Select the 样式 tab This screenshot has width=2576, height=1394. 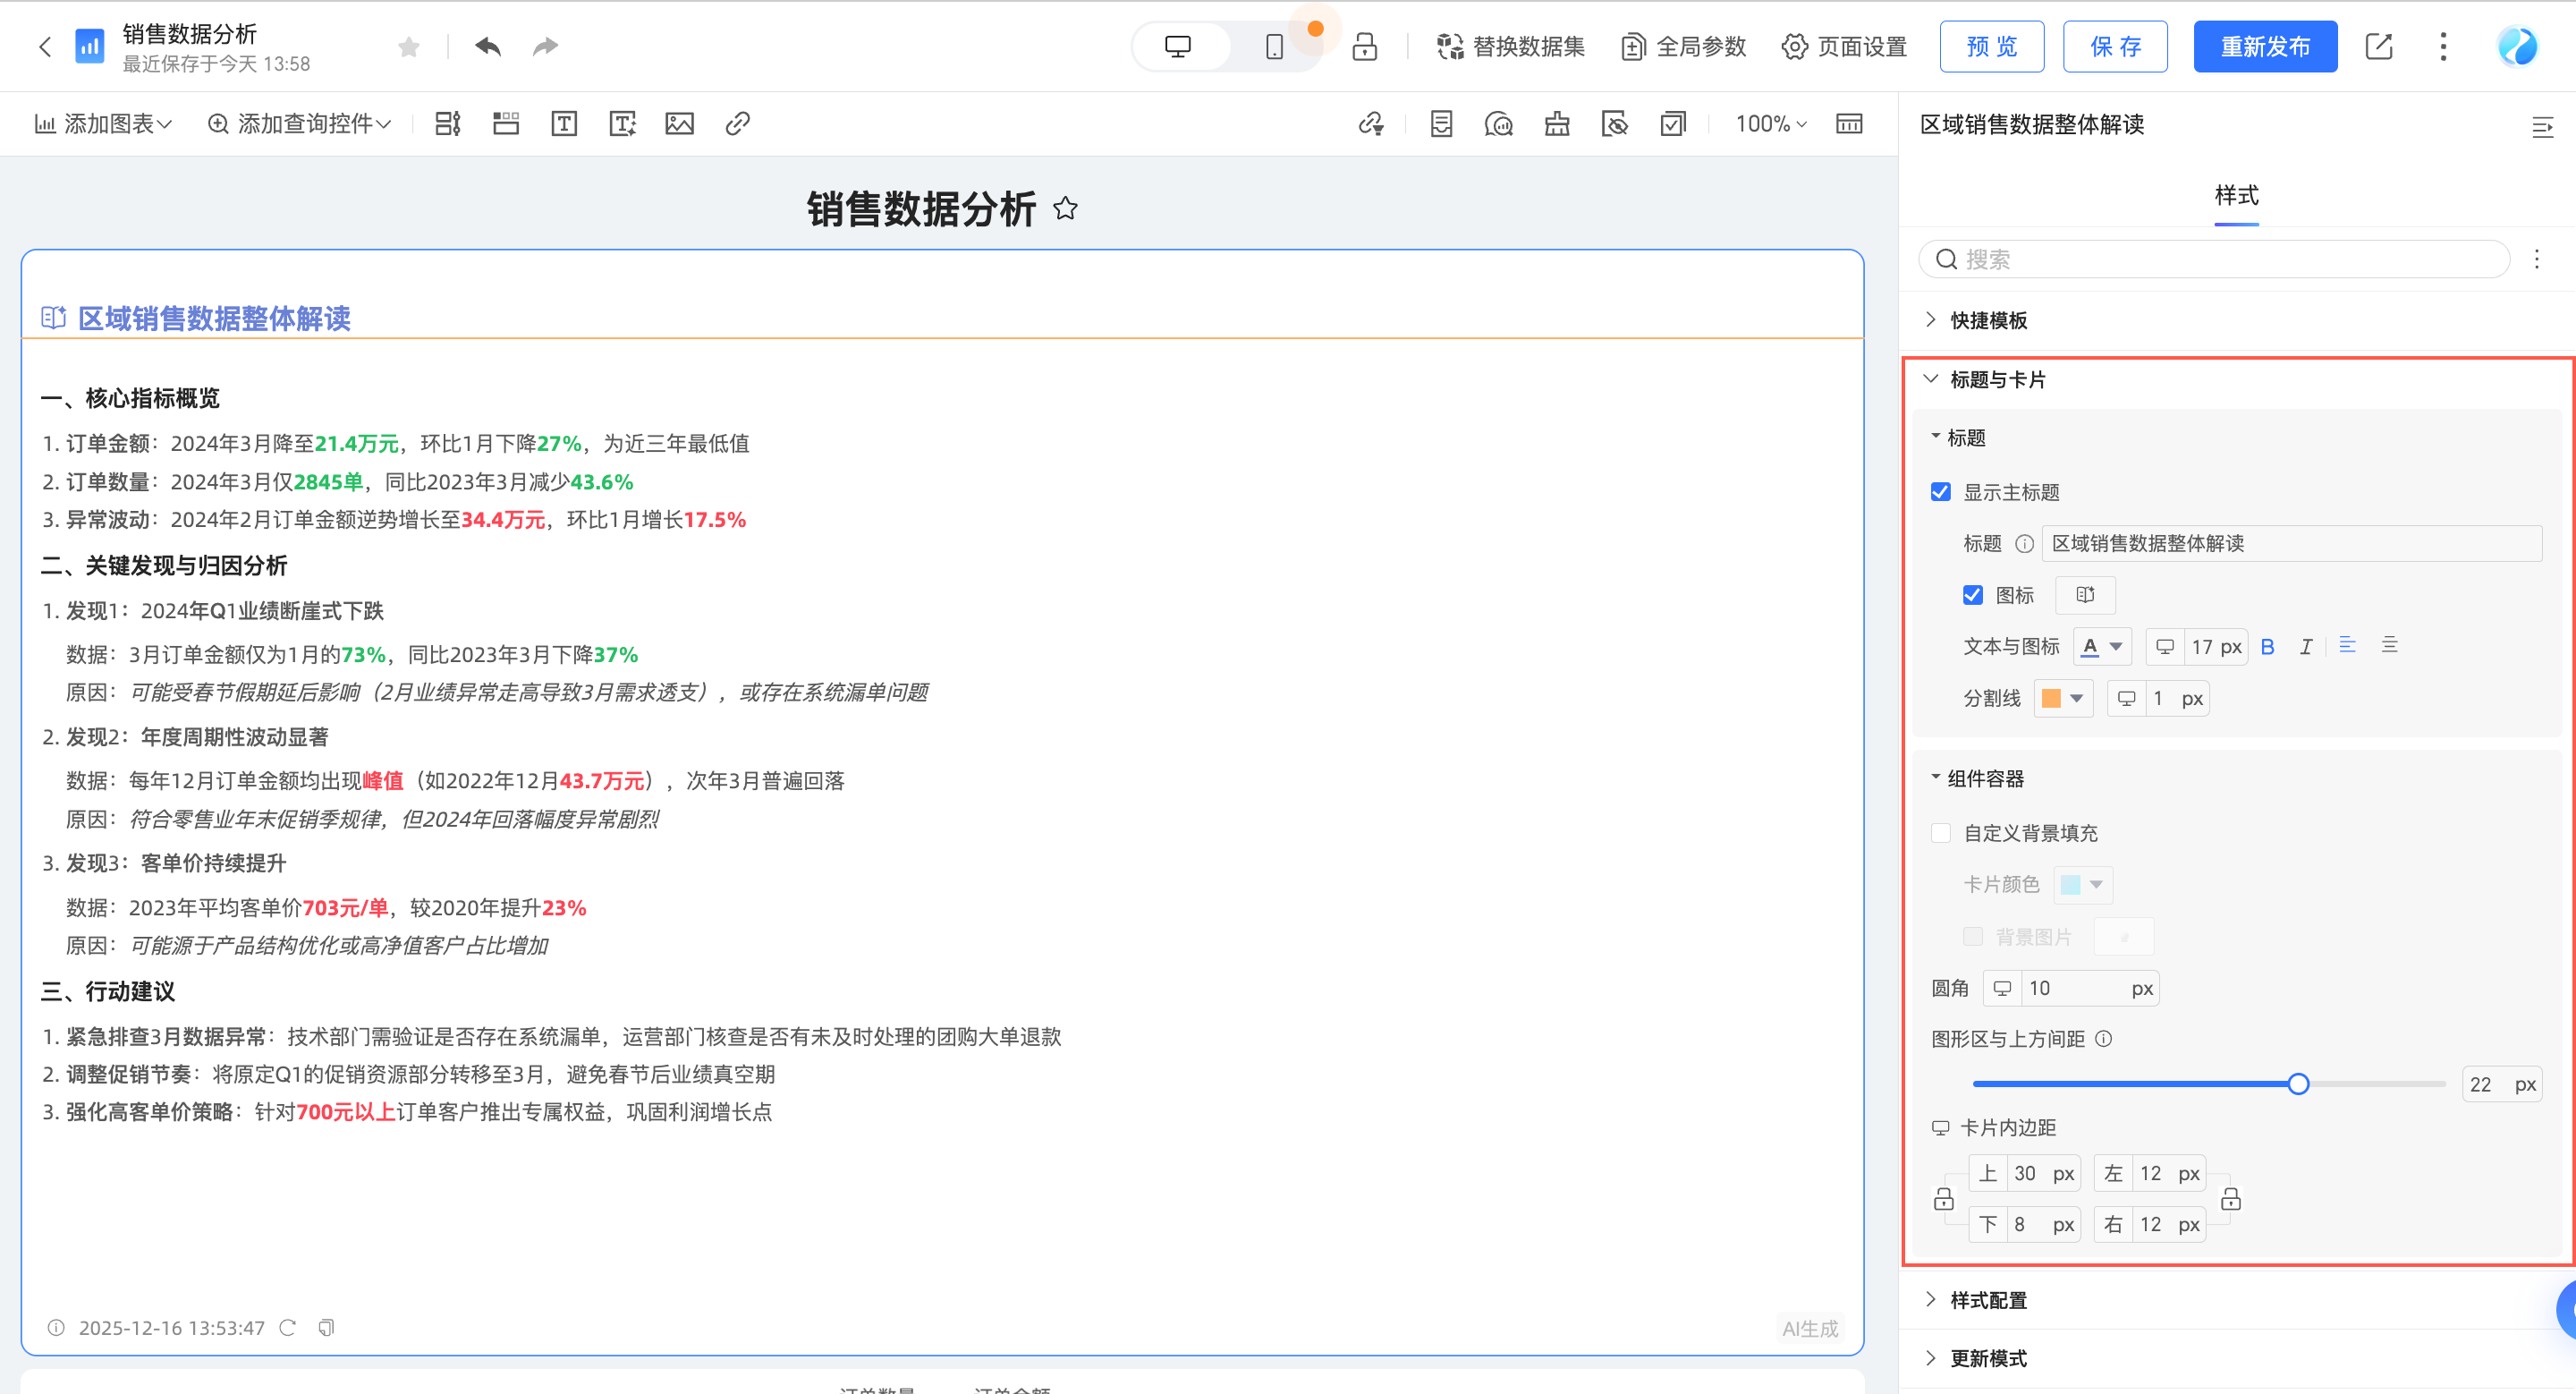tap(2236, 196)
